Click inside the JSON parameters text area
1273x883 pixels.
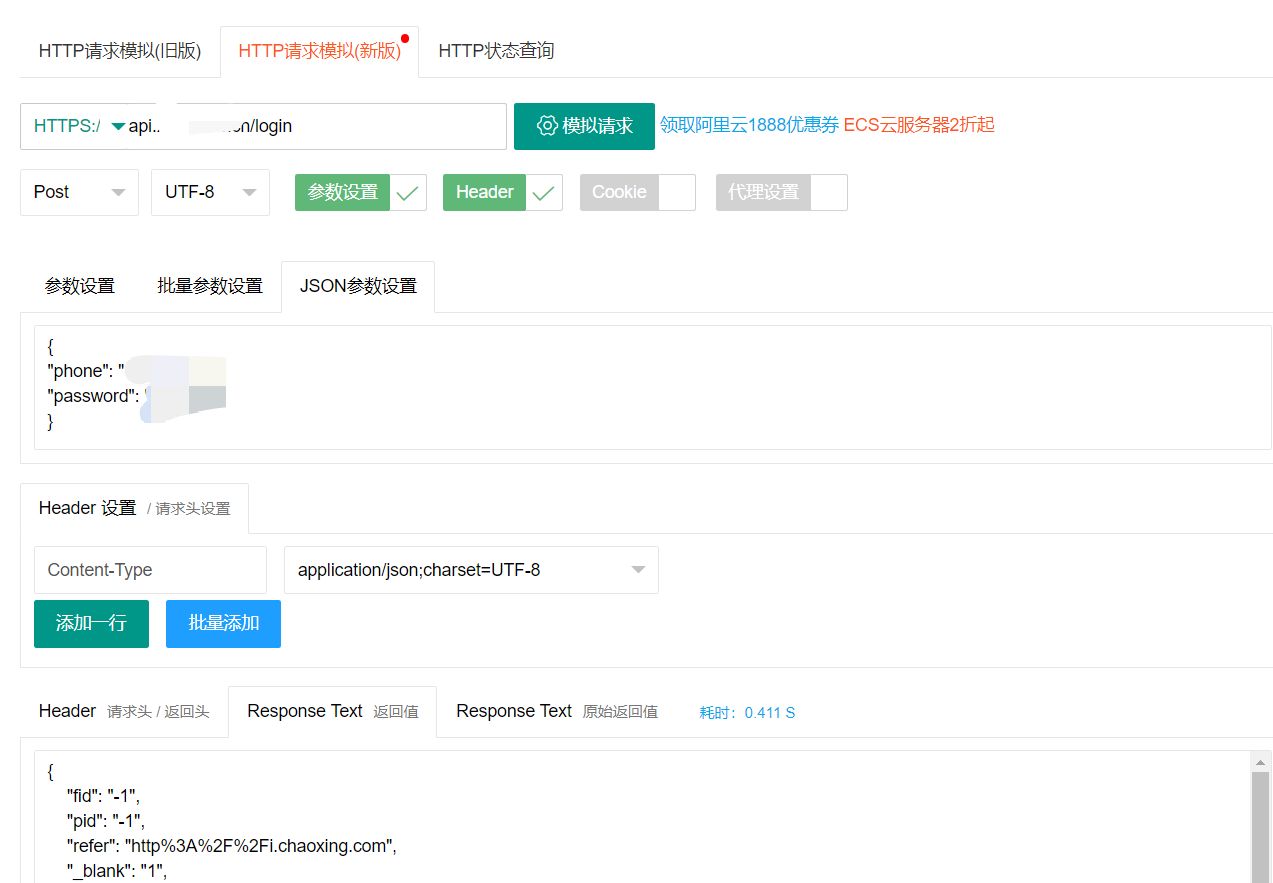pyautogui.click(x=652, y=388)
